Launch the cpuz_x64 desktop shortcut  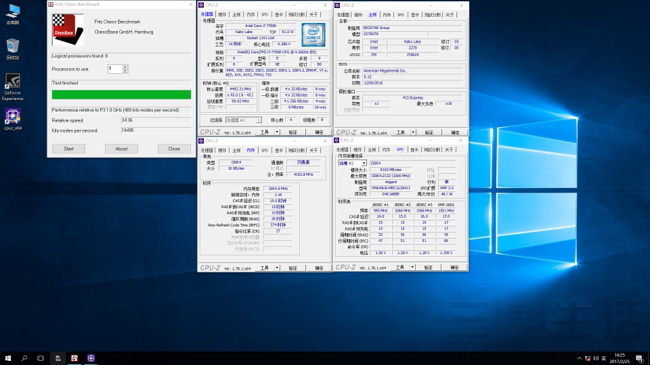tap(13, 119)
